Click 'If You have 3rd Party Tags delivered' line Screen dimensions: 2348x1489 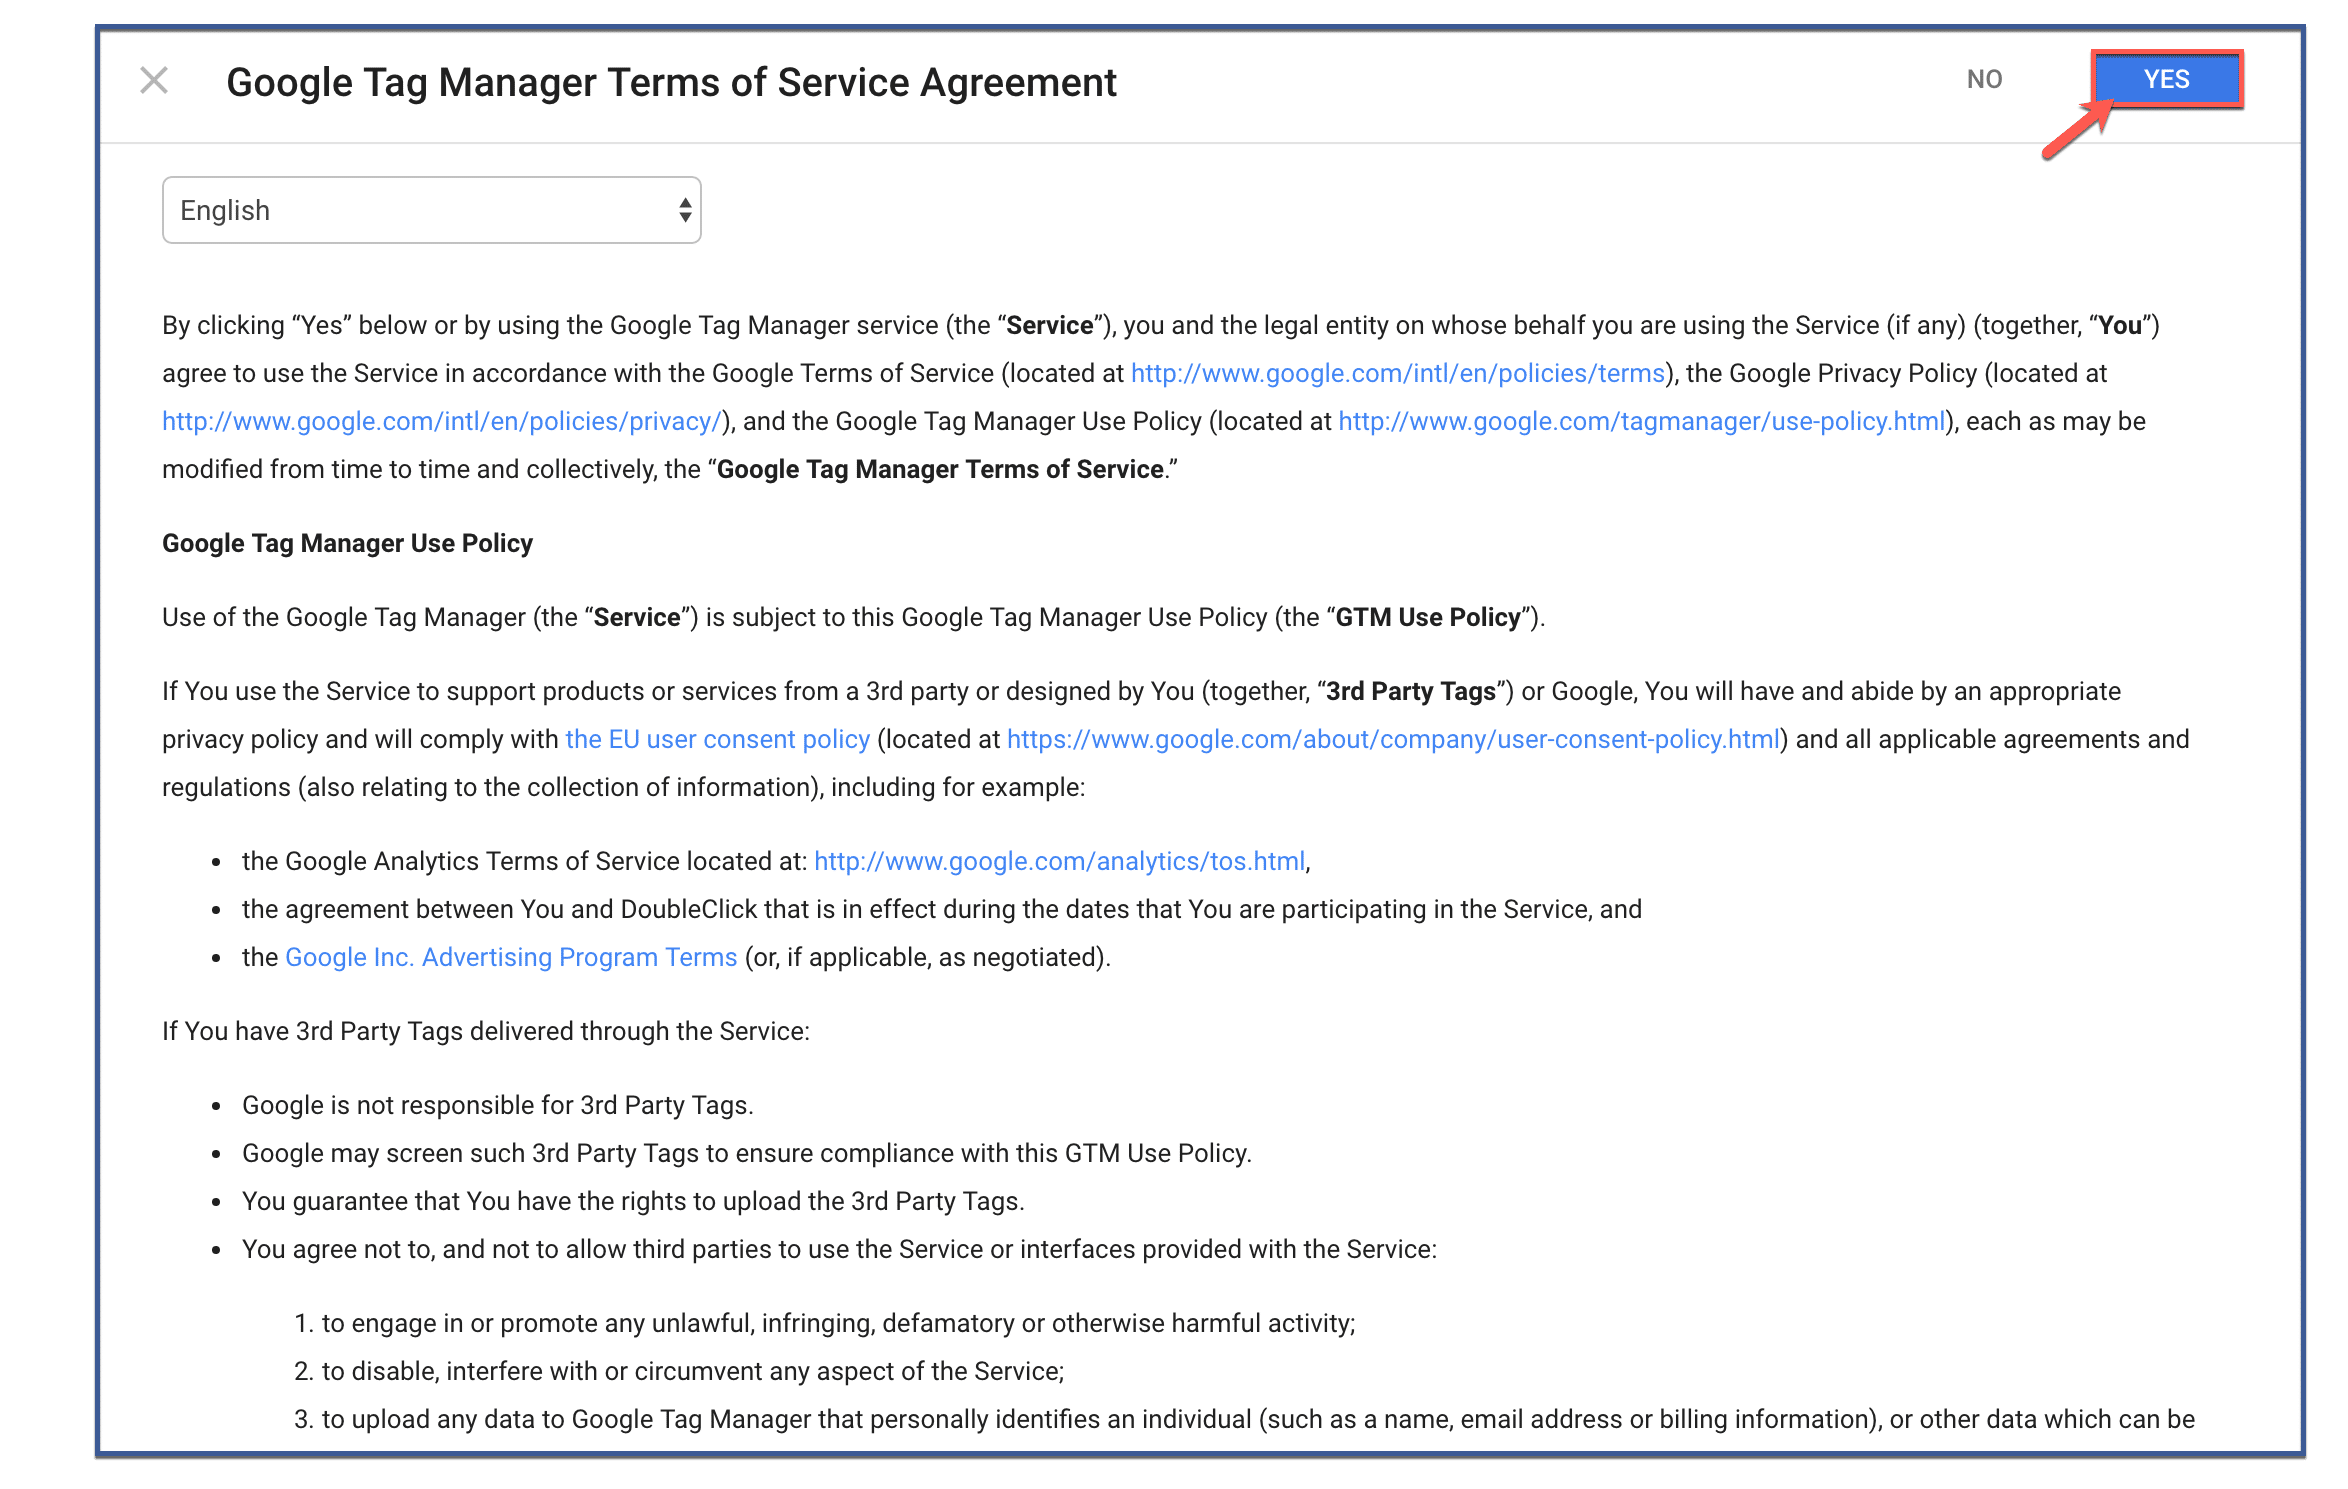[x=486, y=1031]
